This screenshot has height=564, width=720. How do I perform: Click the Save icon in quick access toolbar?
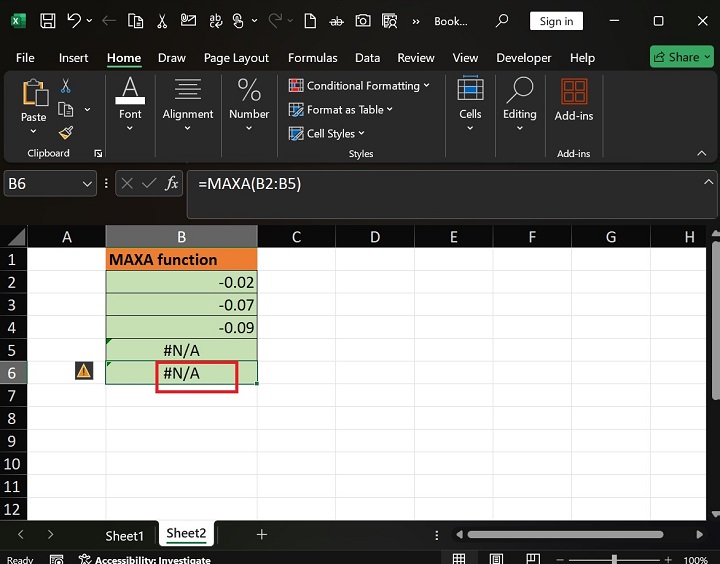tap(48, 21)
